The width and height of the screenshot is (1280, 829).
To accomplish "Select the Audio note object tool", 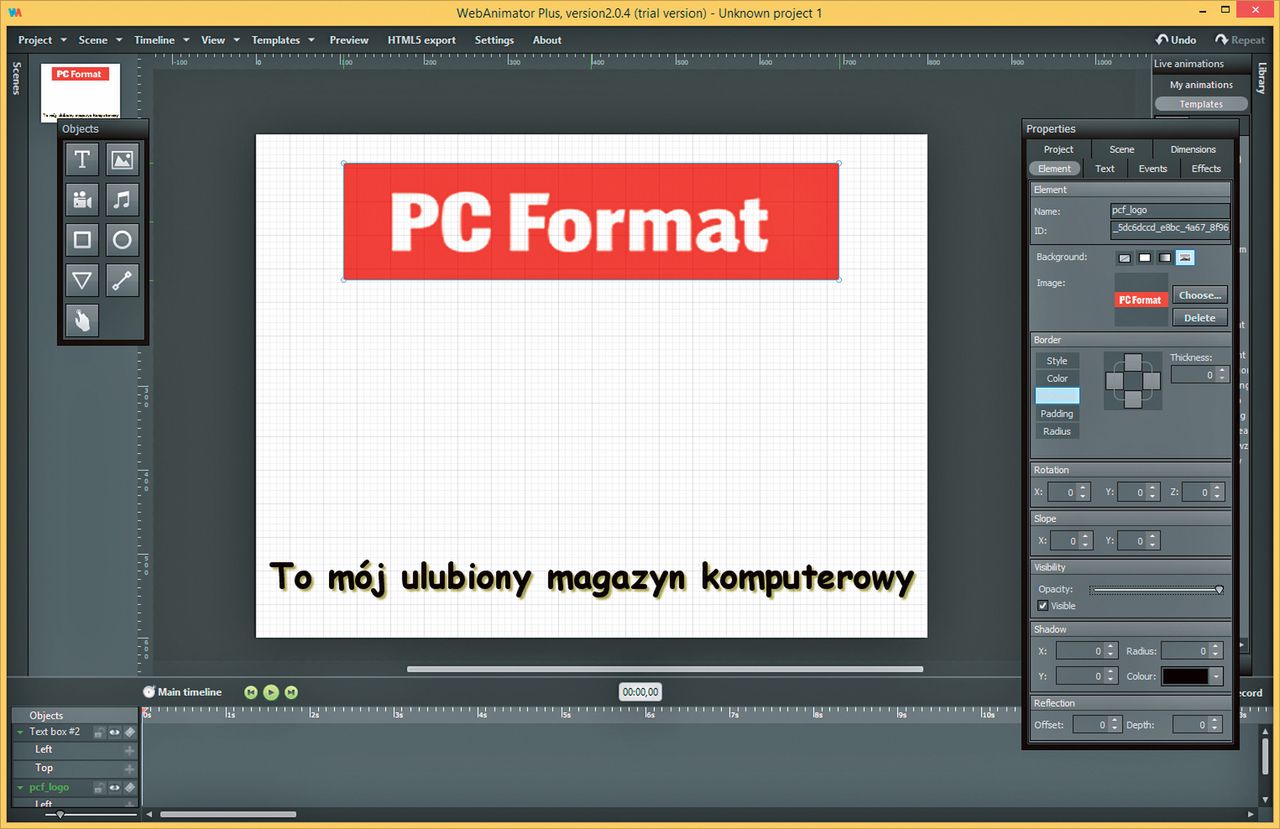I will point(122,200).
